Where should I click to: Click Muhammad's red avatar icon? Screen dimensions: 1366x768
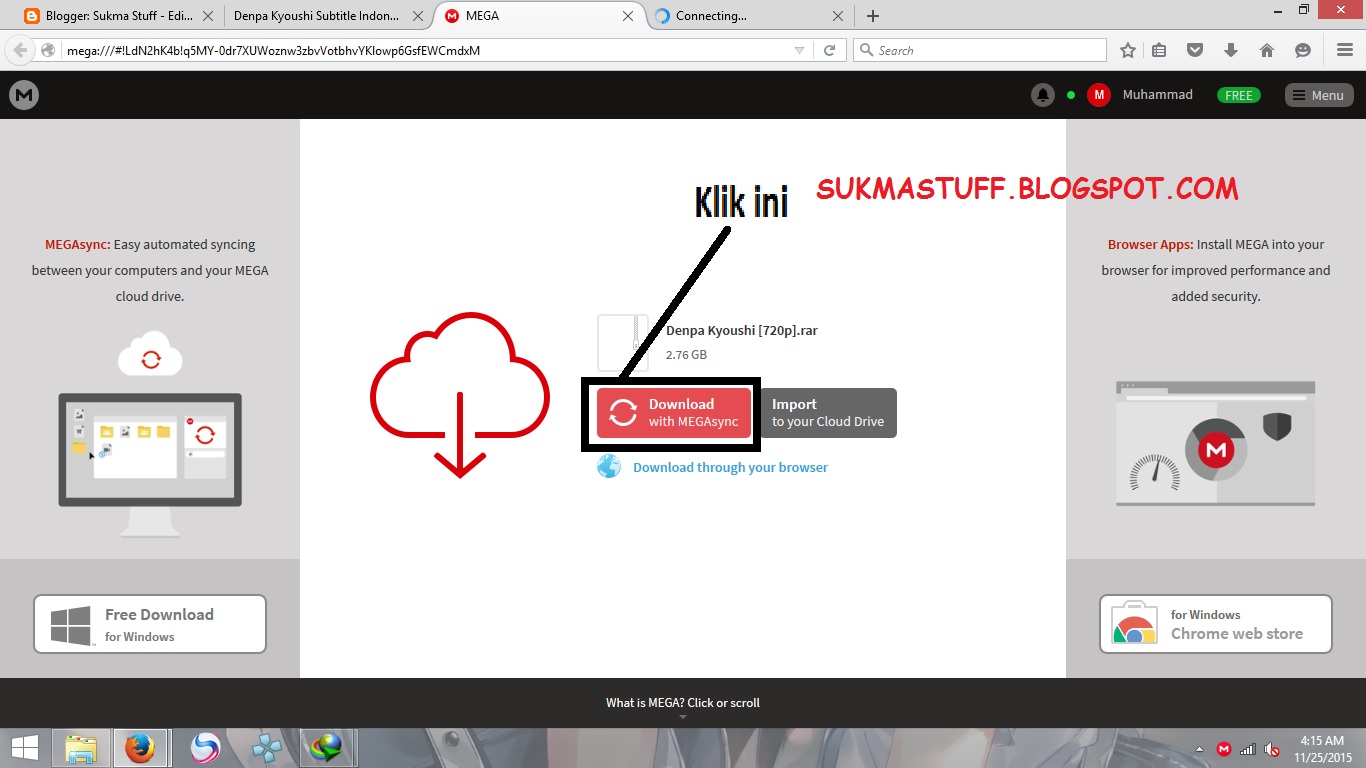pyautogui.click(x=1098, y=95)
